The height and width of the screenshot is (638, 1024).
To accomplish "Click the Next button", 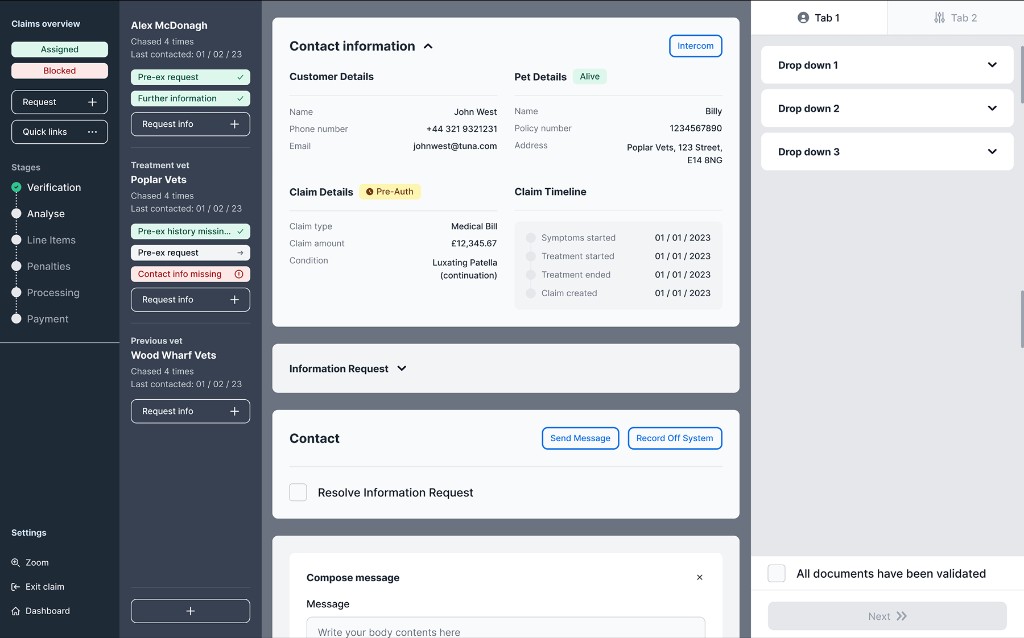I will [887, 616].
